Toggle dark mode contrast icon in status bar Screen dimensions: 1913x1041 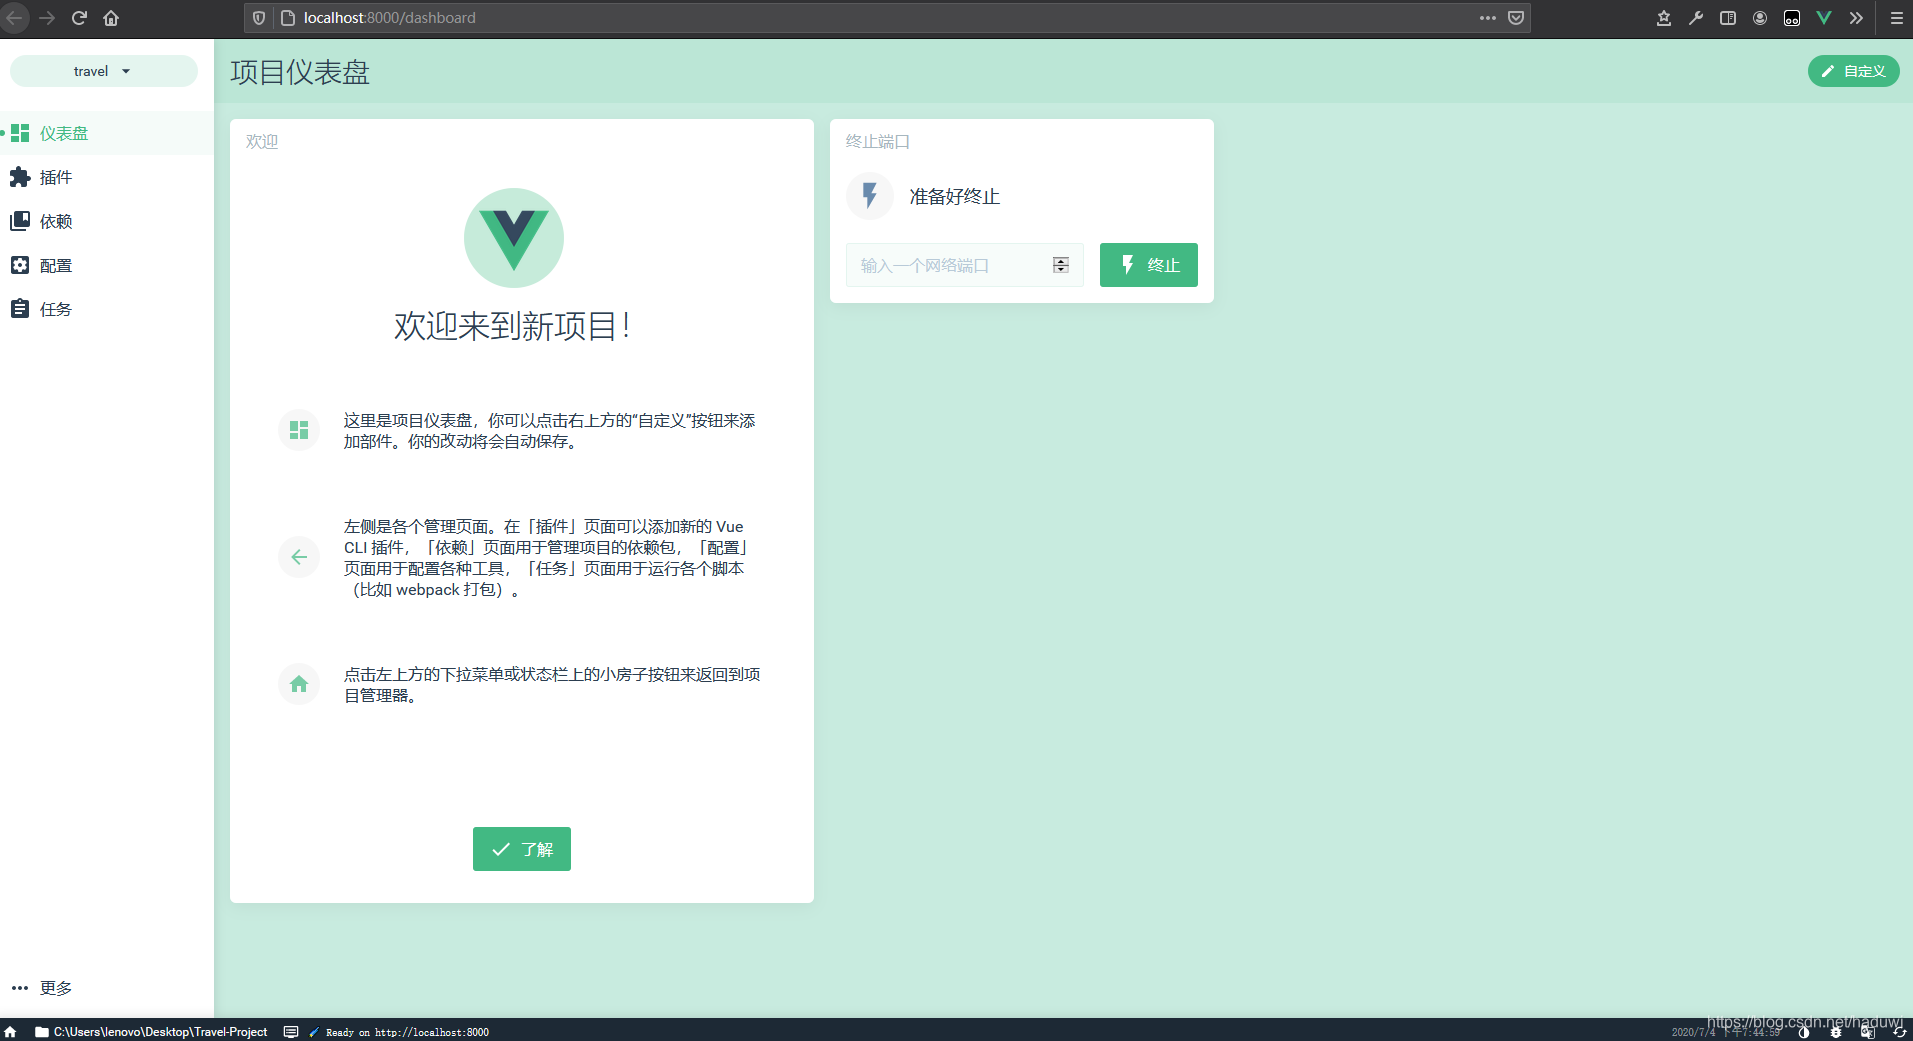click(1804, 1032)
